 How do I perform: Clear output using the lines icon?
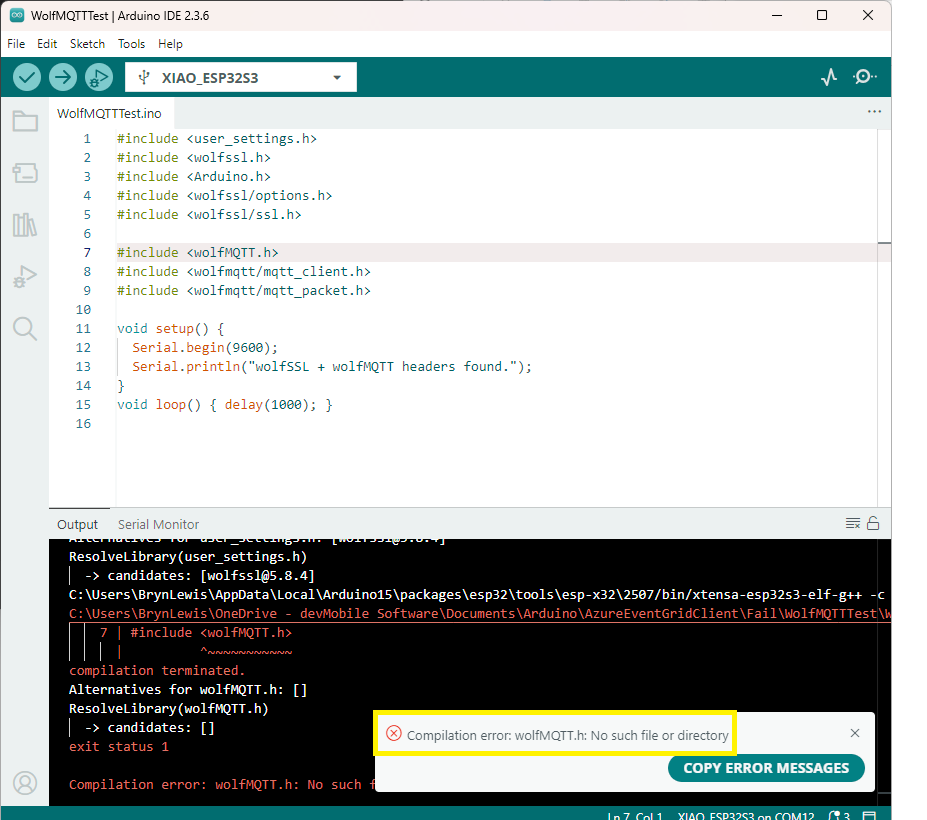[853, 523]
